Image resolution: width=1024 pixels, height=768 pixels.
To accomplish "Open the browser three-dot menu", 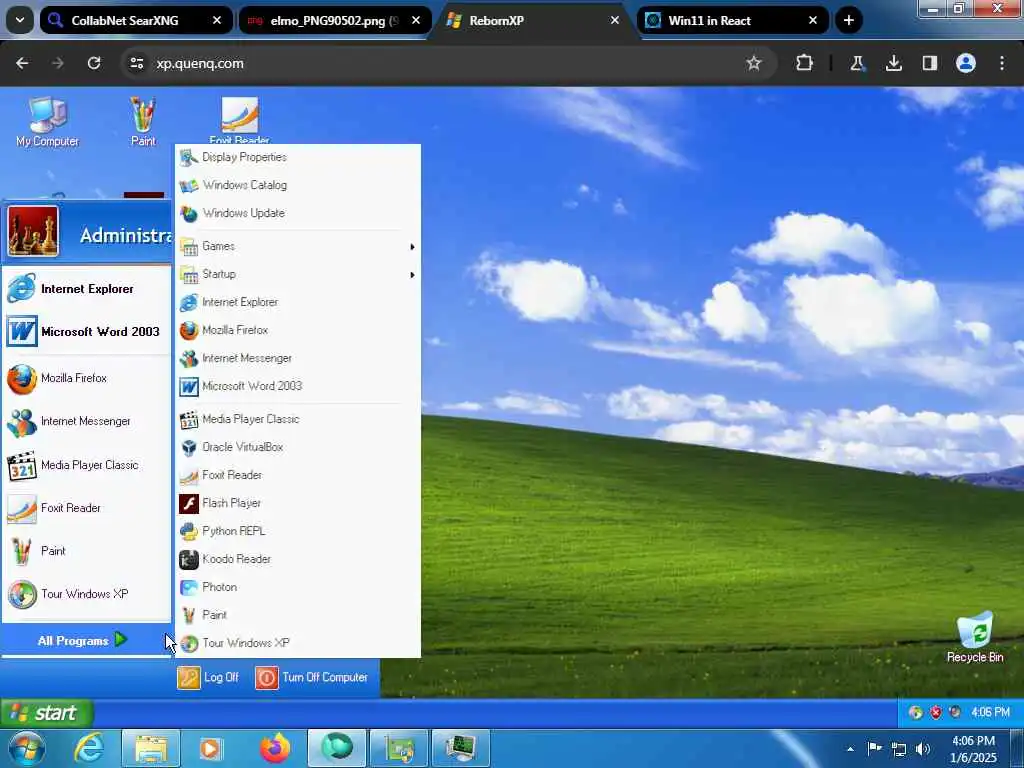I will (1002, 63).
